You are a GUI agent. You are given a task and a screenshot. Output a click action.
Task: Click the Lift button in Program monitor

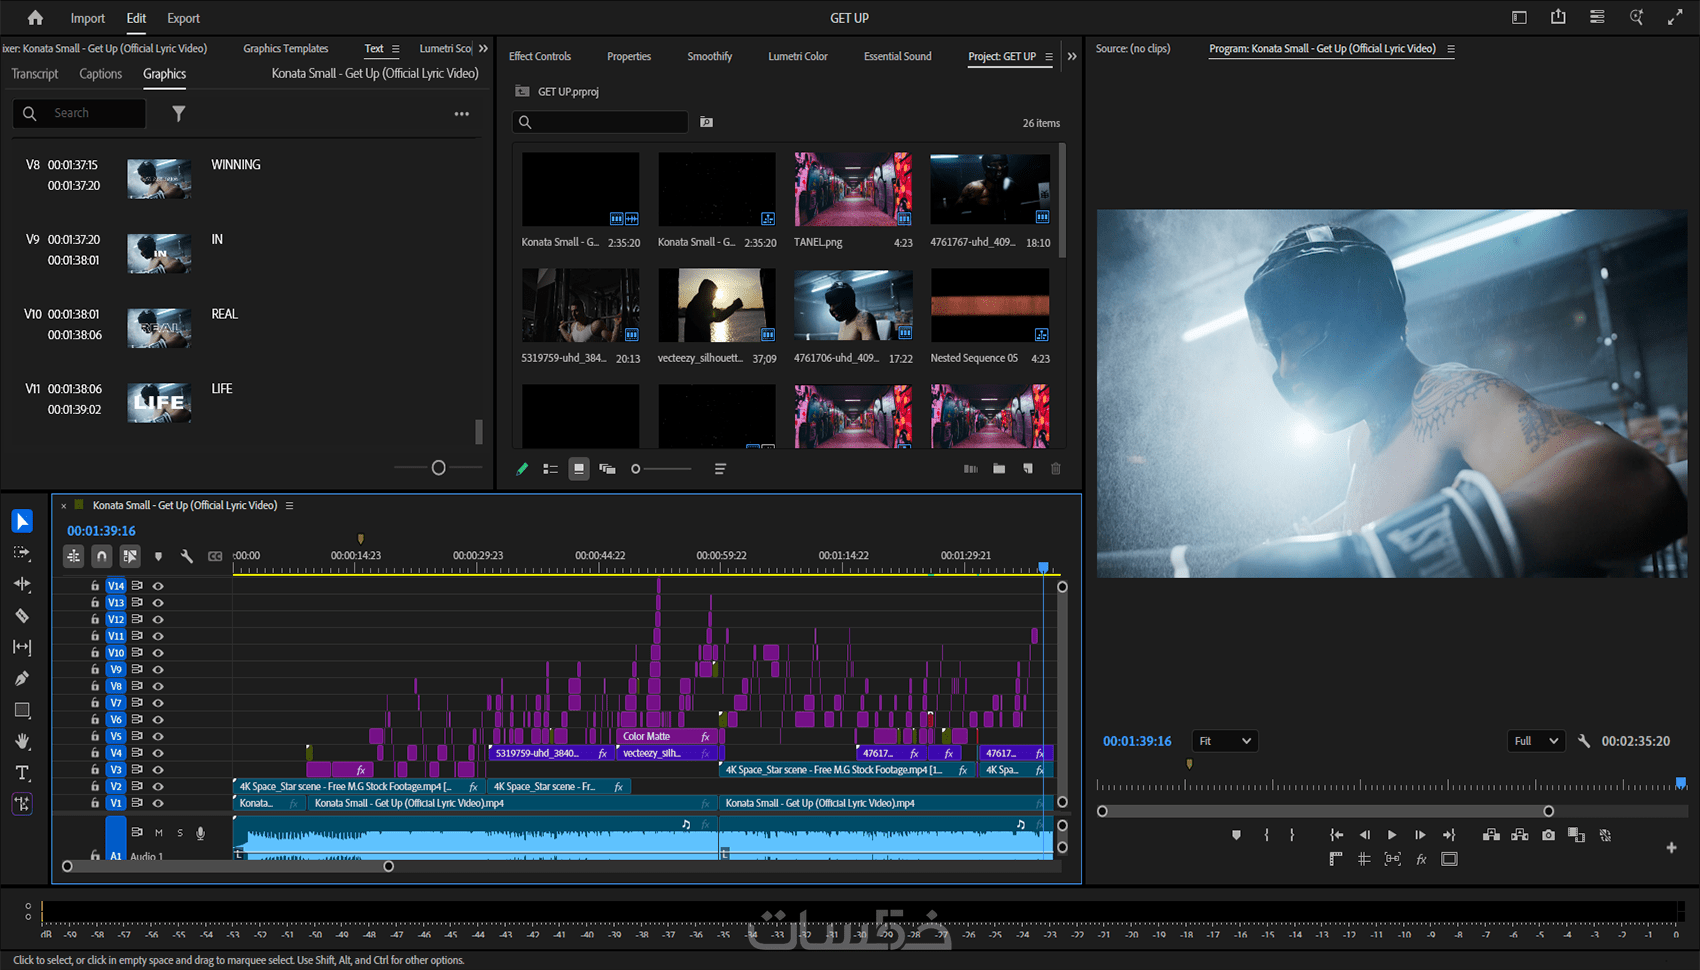pos(1491,835)
